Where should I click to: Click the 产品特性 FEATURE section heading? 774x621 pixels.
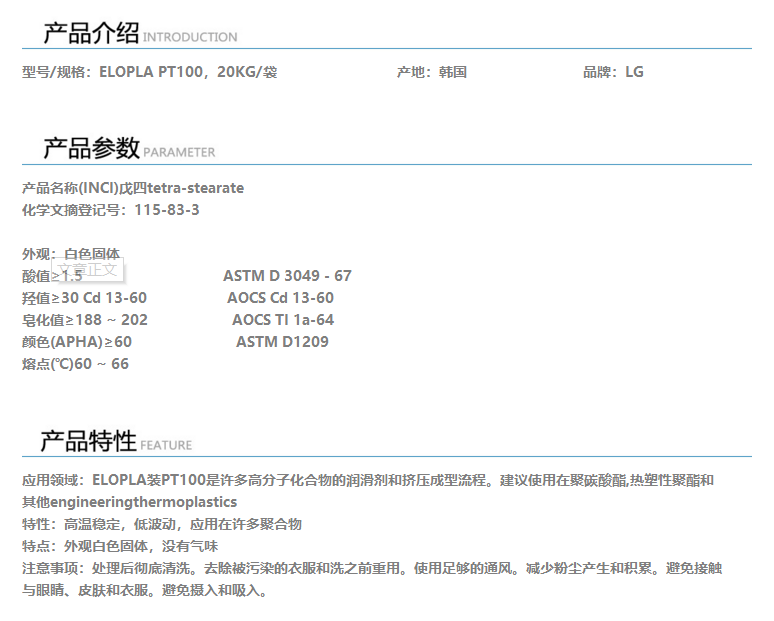pos(115,442)
